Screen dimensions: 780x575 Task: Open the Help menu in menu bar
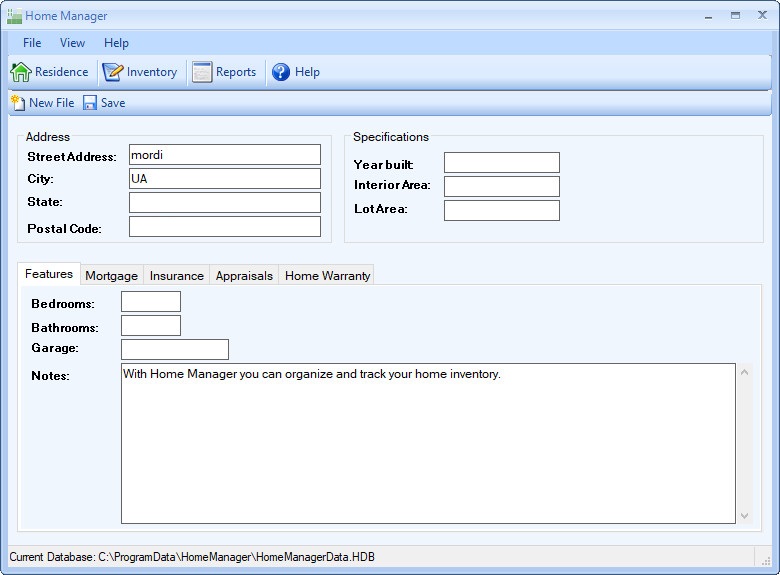[116, 43]
